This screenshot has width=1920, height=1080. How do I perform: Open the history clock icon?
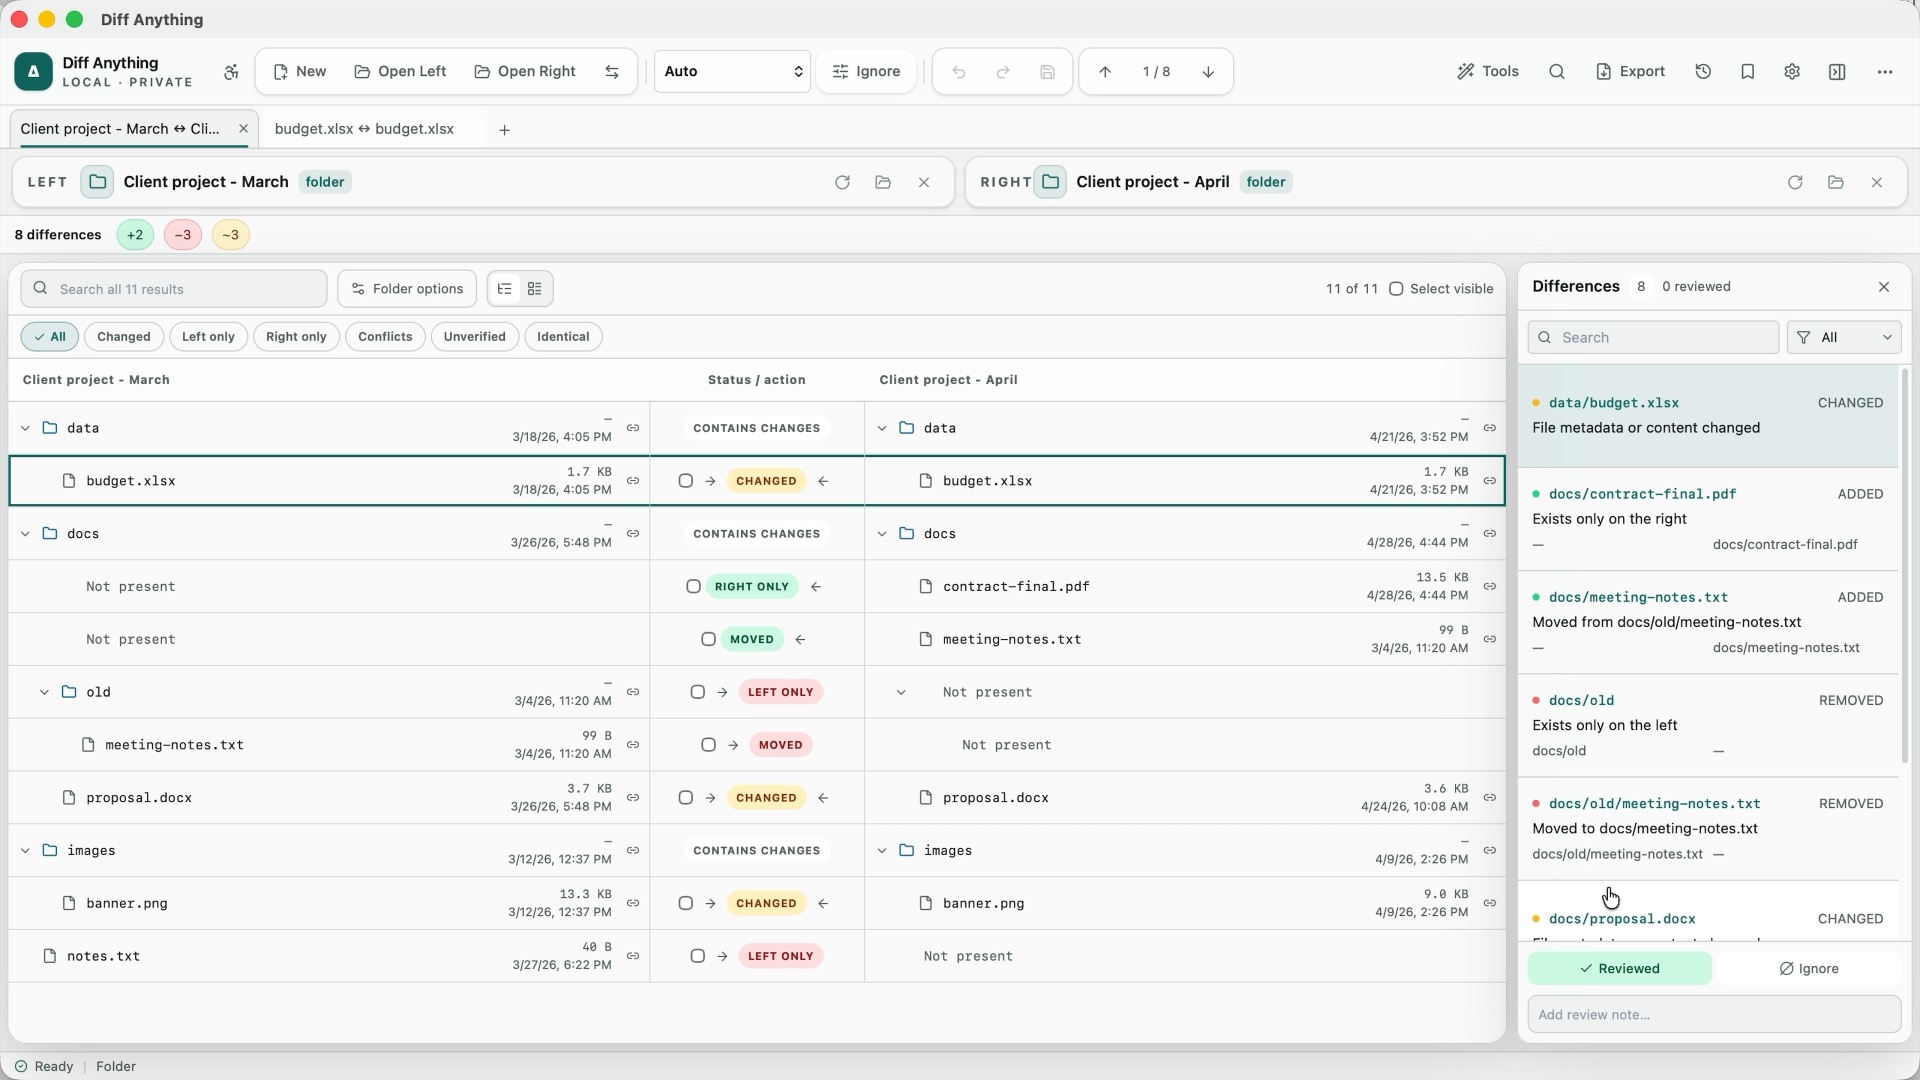[x=1703, y=72]
